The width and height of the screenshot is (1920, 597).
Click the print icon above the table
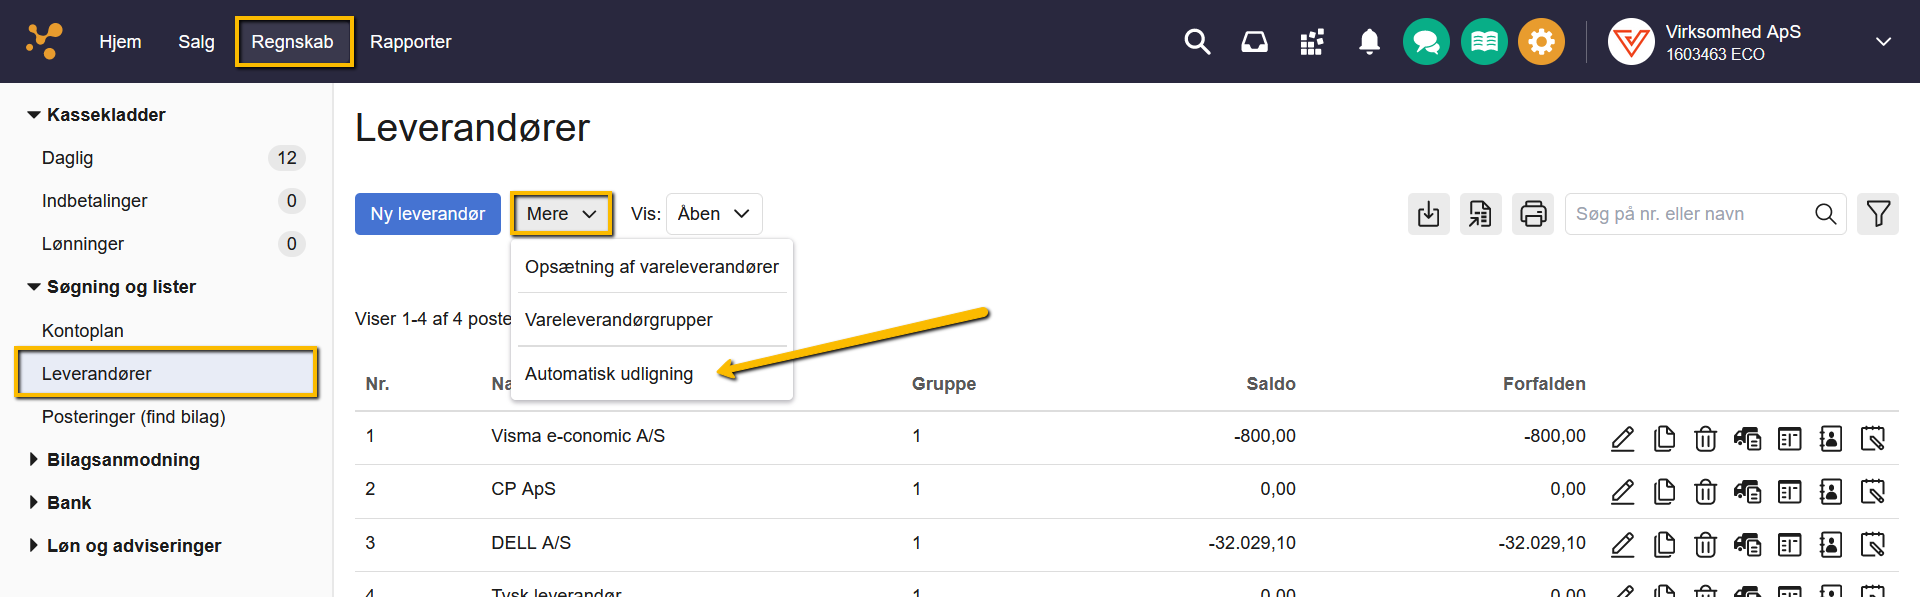click(x=1532, y=214)
